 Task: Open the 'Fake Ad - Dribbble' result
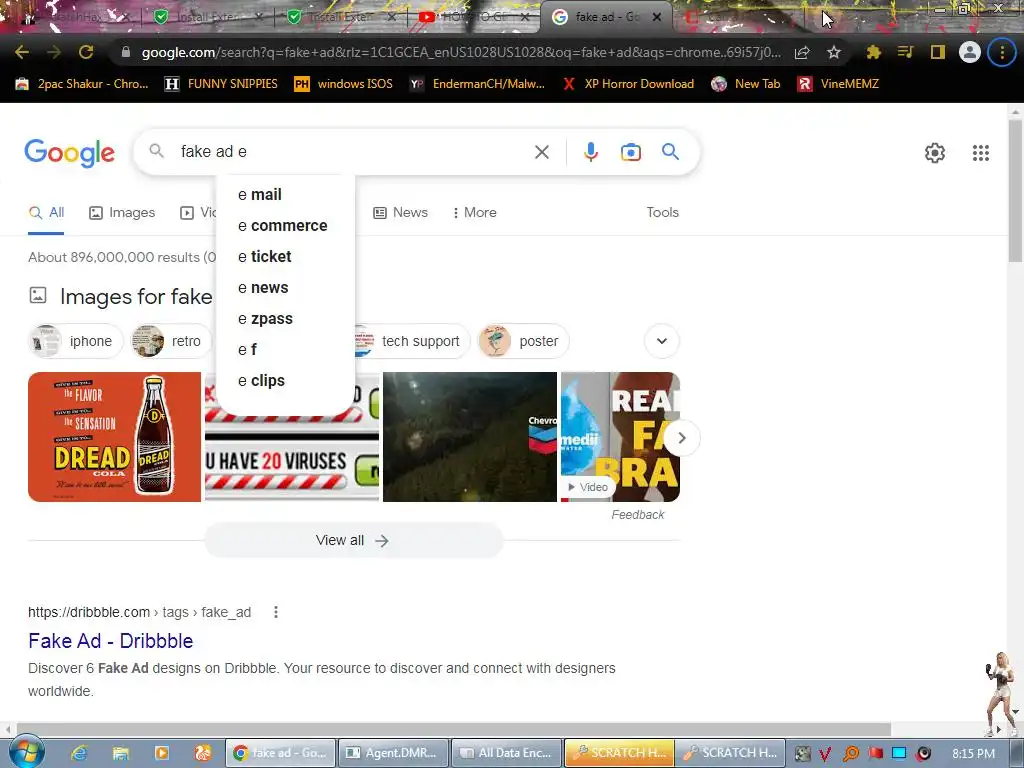(110, 641)
